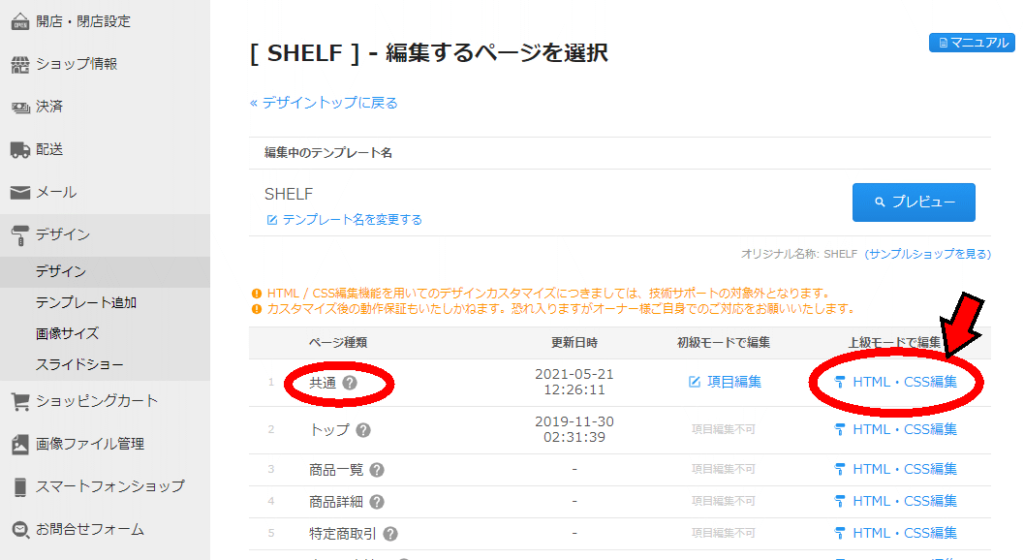Click 項目編集 in the 共通 row

pos(725,382)
